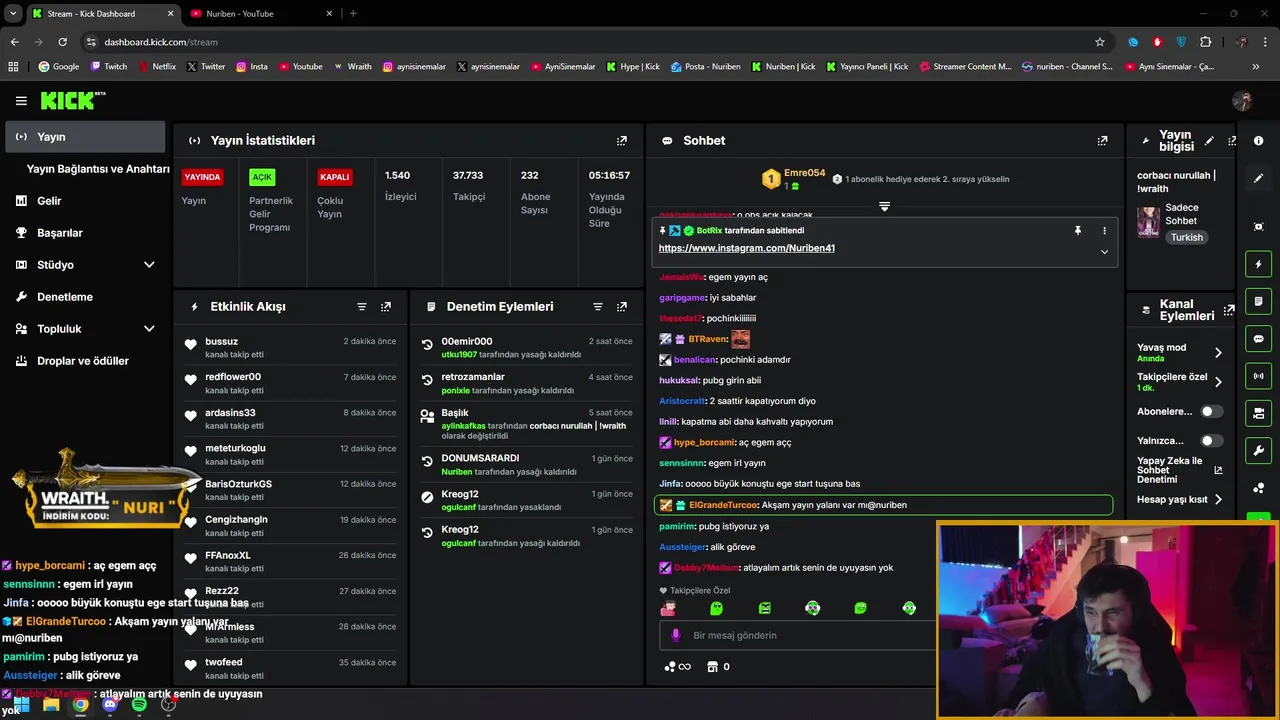This screenshot has height=720, width=1280.
Task: Open Takipçilere özel duration options
Action: pos(1180,381)
